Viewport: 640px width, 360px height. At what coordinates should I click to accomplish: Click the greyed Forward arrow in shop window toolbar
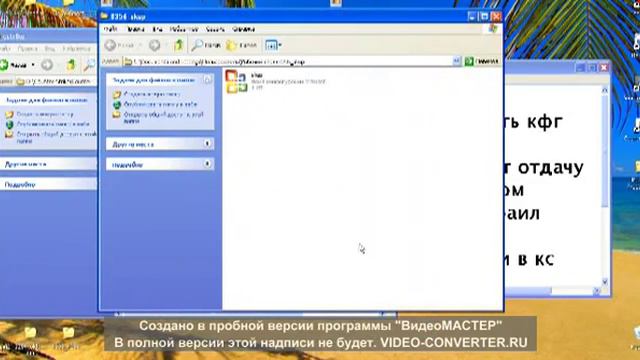(x=155, y=45)
